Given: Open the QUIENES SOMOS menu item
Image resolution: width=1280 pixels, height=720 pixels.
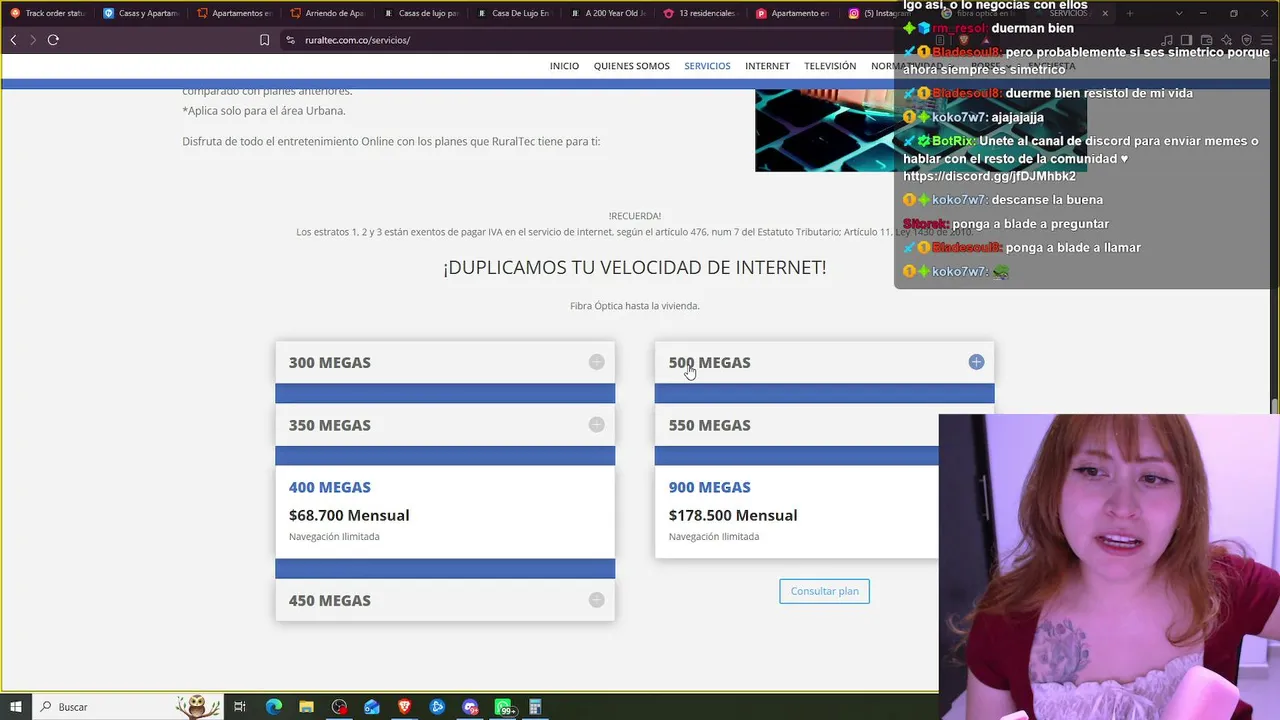Looking at the screenshot, I should [x=632, y=66].
